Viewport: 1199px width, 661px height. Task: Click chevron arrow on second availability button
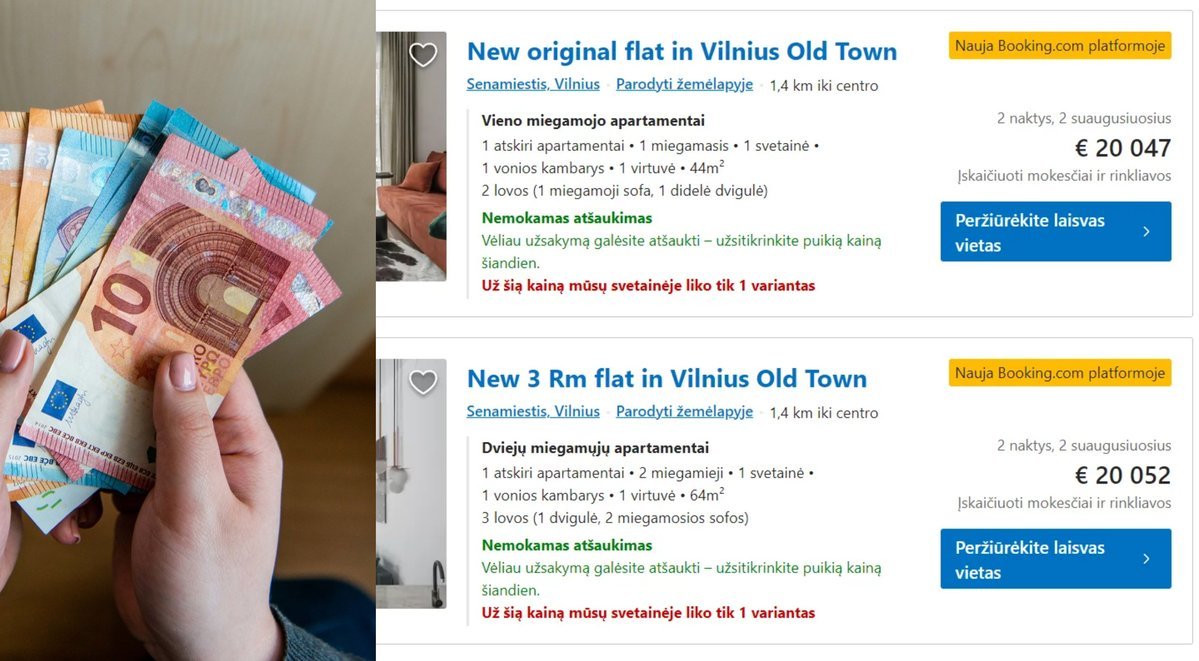click(1145, 559)
